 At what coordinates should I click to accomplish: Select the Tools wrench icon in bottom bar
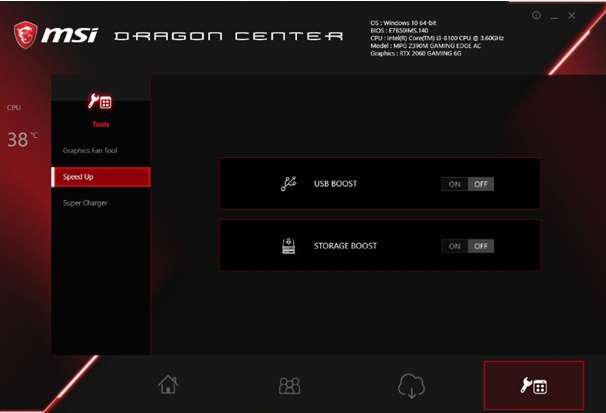click(534, 385)
